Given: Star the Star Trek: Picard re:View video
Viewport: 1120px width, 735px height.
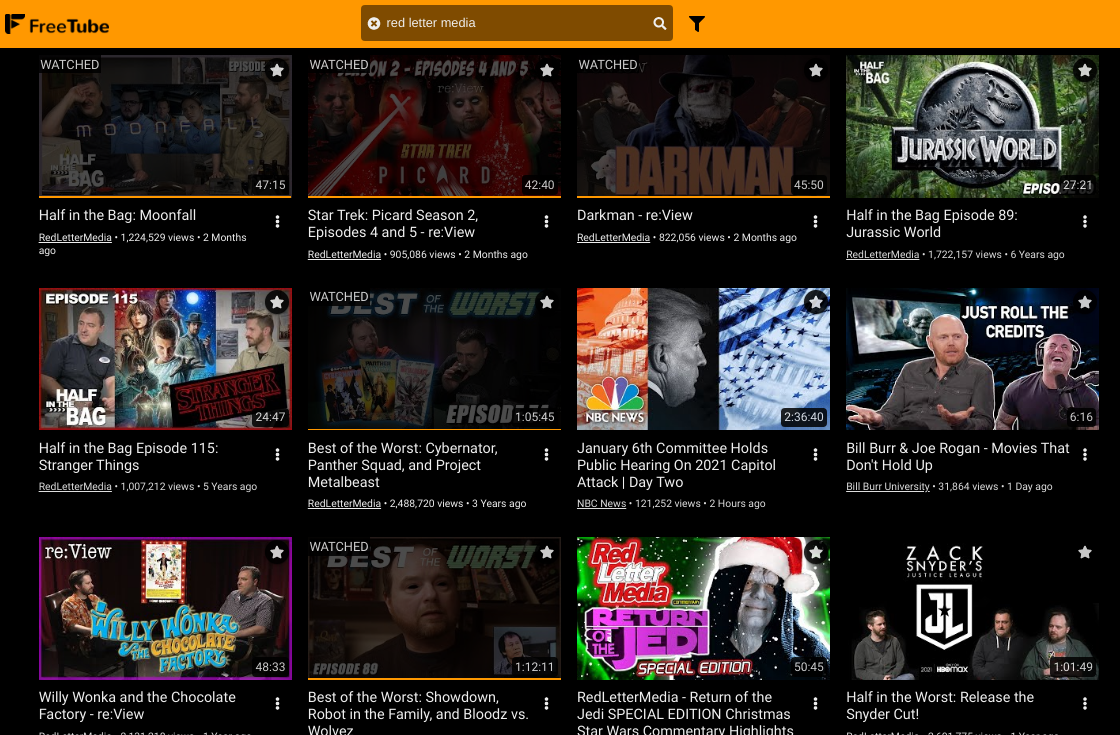Looking at the screenshot, I should click(546, 70).
